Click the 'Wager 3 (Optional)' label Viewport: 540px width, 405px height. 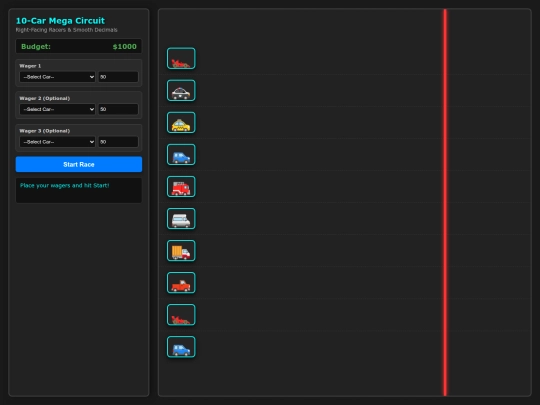[45, 131]
